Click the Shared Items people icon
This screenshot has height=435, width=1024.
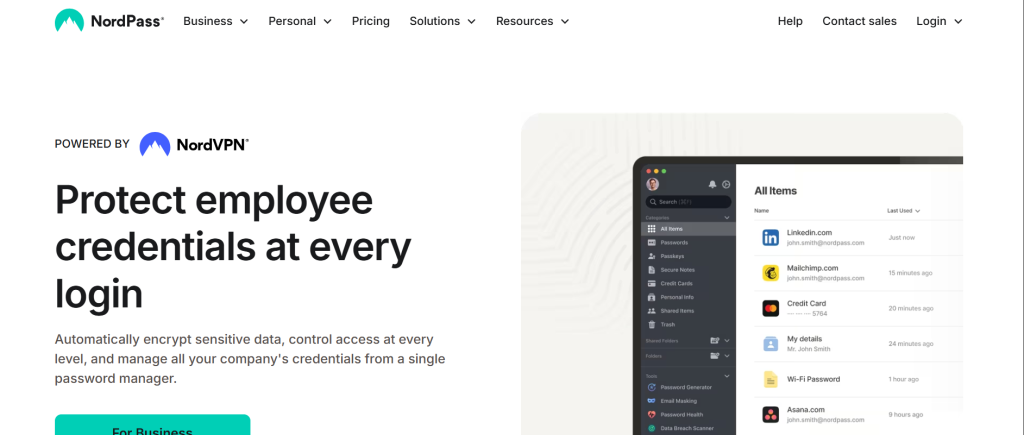click(x=651, y=311)
